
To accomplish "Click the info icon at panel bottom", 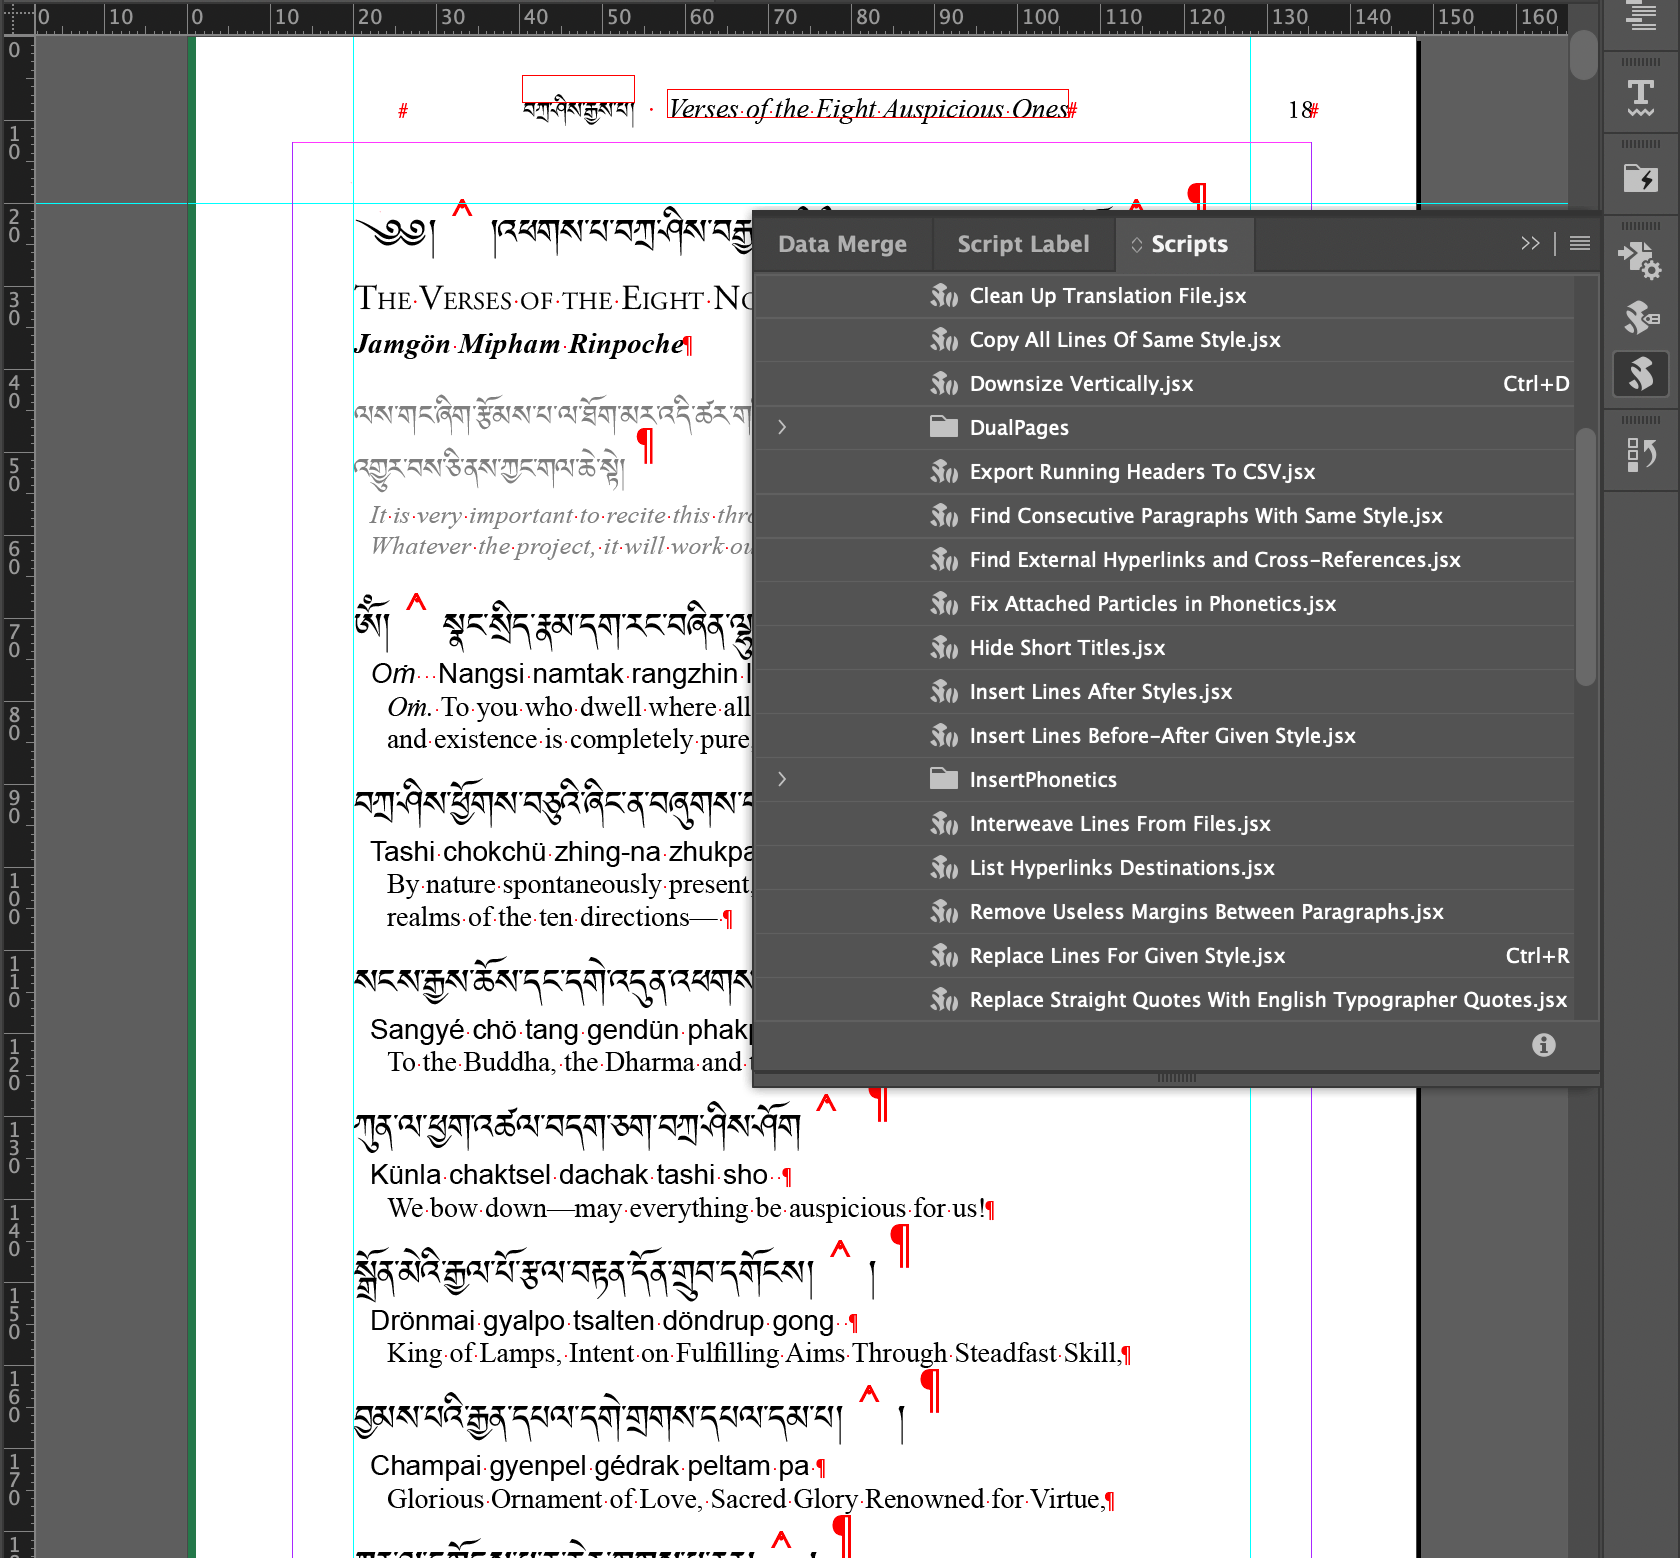I will coord(1543,1045).
